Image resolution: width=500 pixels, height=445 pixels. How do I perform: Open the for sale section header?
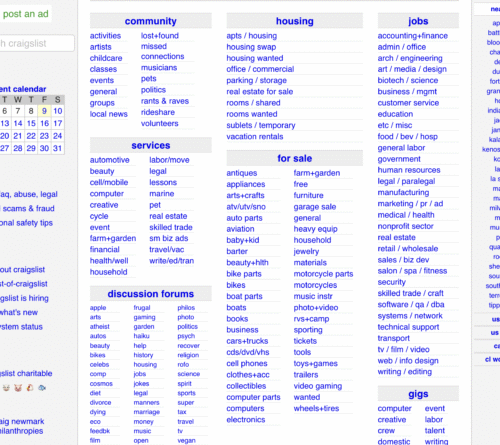[x=295, y=158]
